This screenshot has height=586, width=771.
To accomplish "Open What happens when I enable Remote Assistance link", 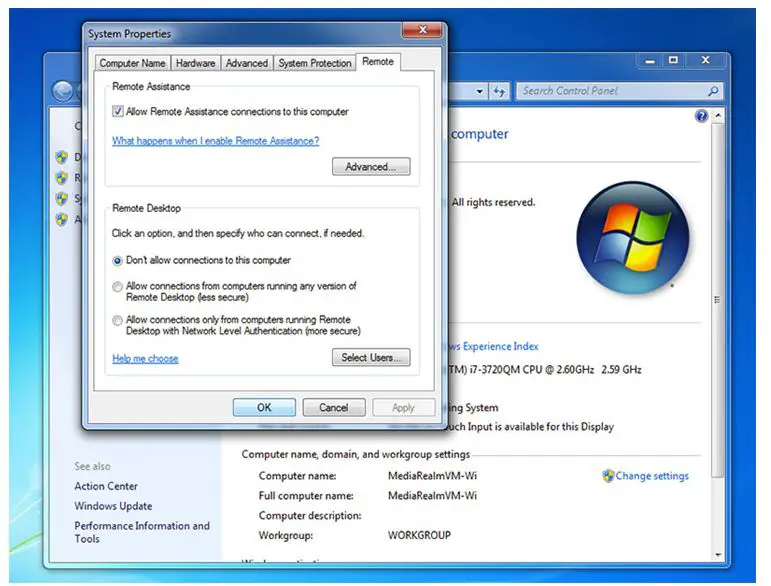I will coord(215,141).
